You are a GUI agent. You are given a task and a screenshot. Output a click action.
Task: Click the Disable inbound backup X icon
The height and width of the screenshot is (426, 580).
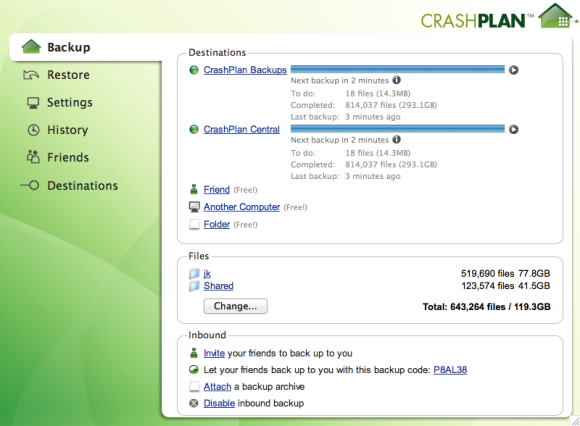[194, 403]
